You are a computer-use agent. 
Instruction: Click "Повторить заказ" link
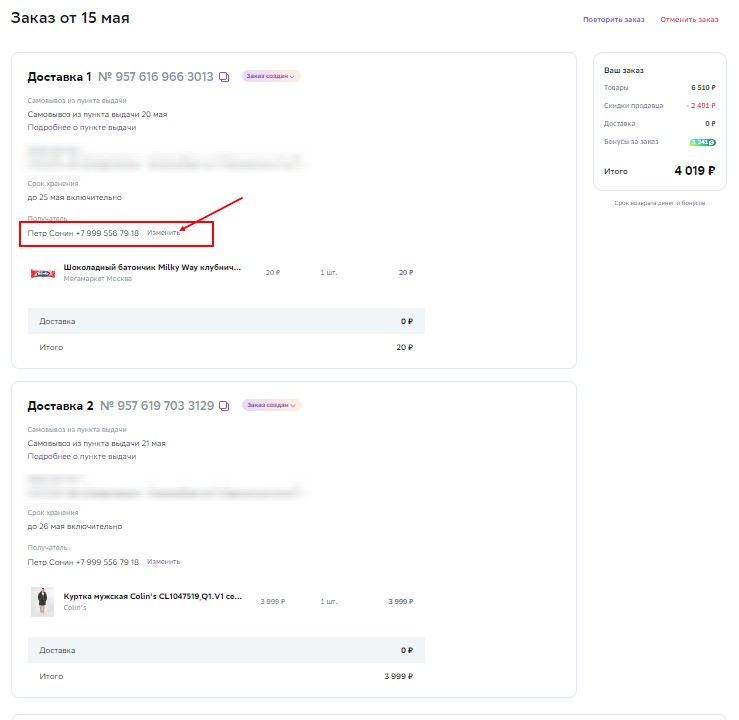[614, 20]
